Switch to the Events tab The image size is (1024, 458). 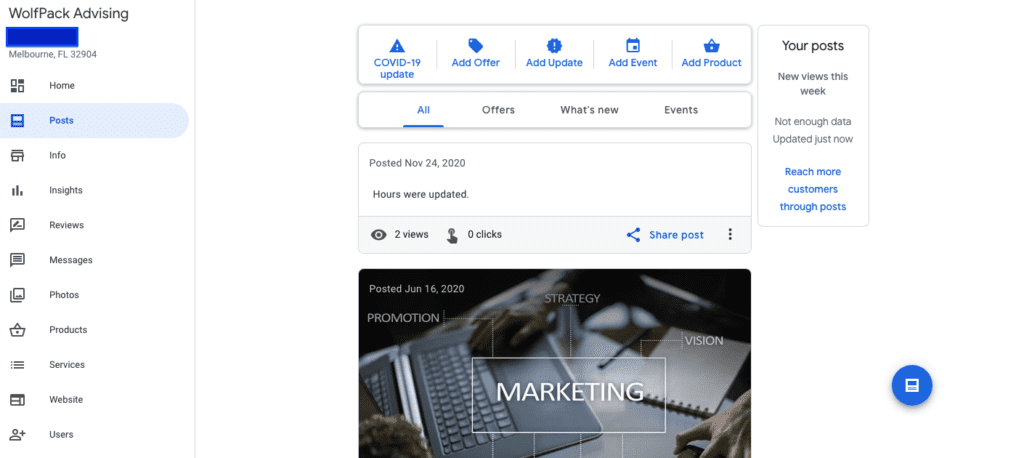681,110
